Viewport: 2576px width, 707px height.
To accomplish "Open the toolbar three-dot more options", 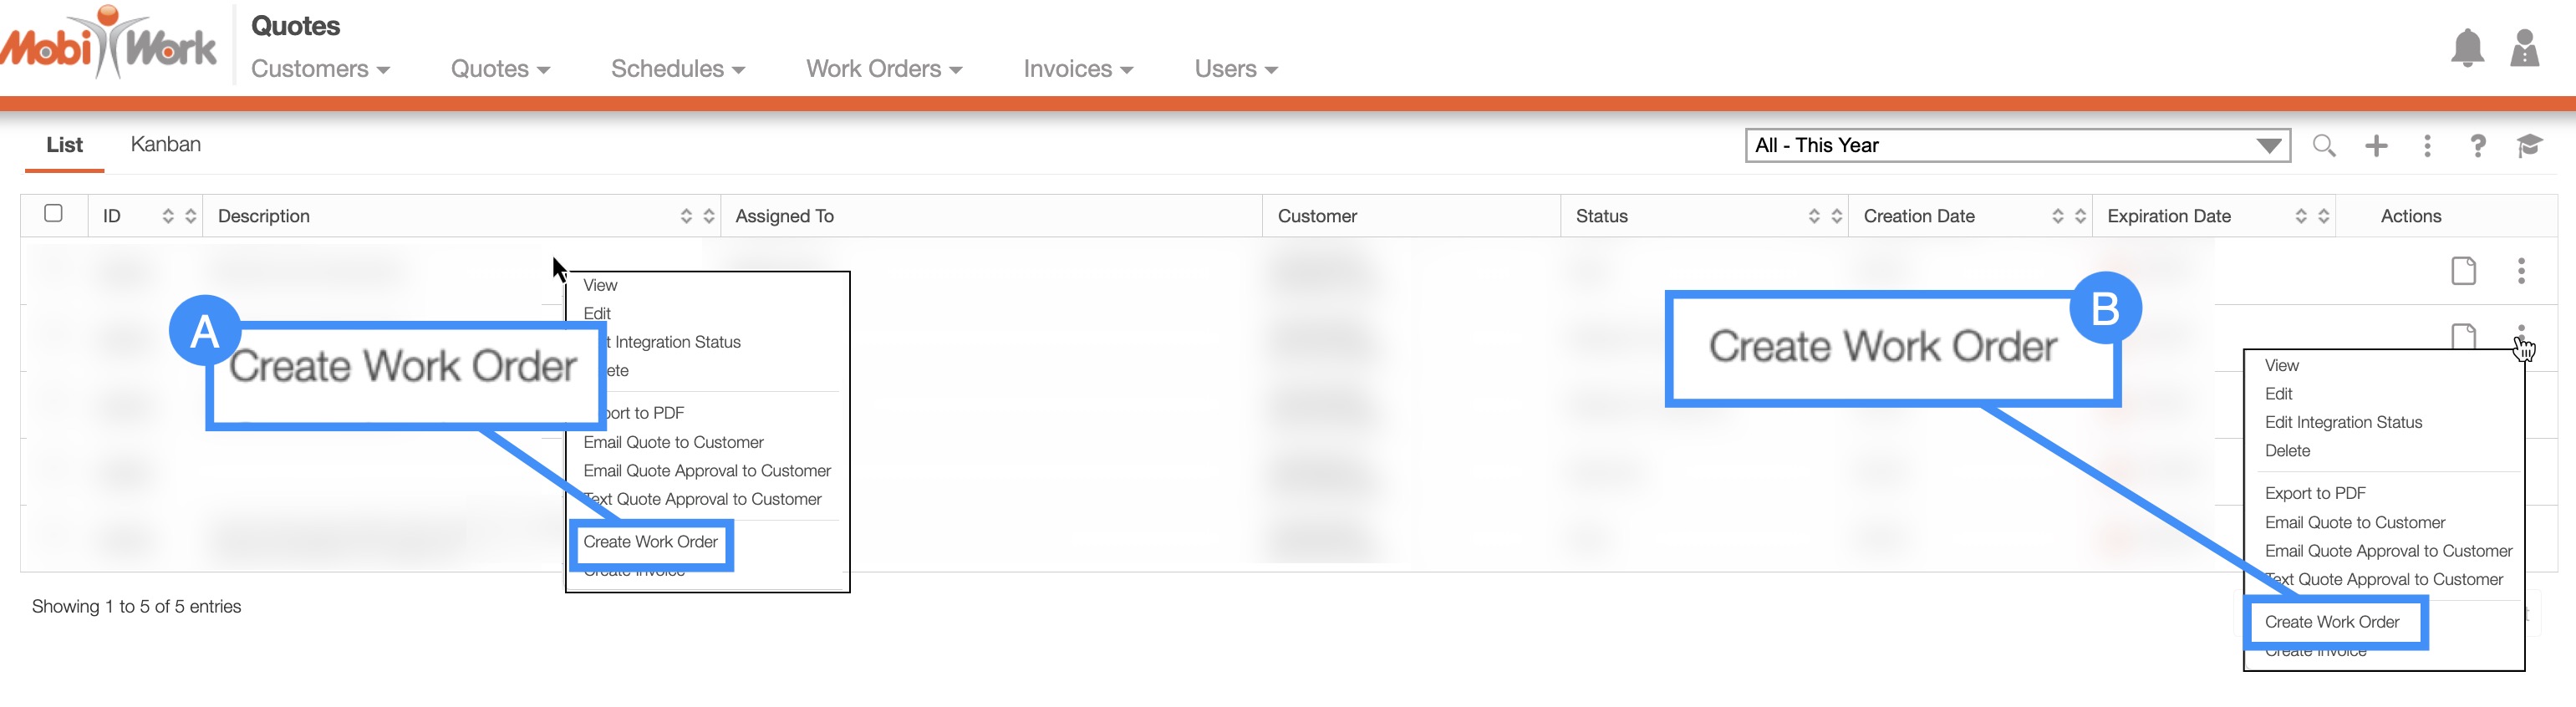I will pos(2427,146).
